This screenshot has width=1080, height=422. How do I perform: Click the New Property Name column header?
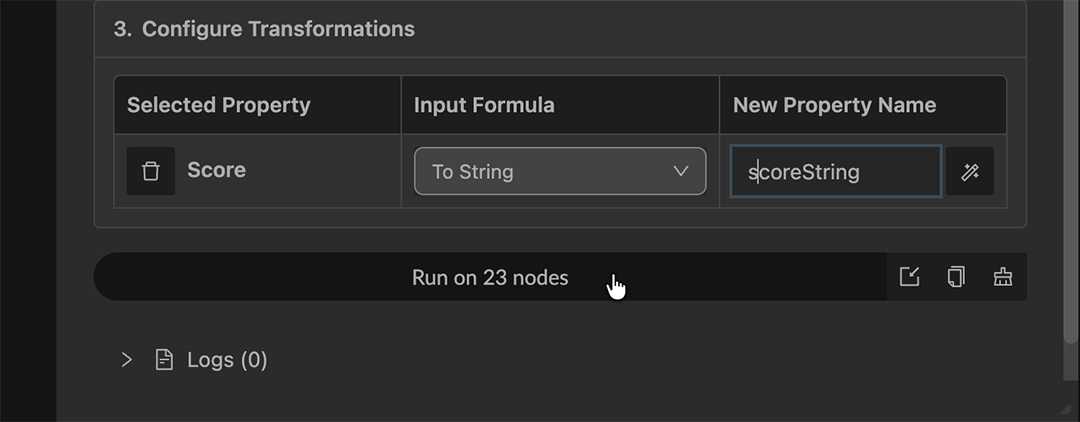(834, 105)
